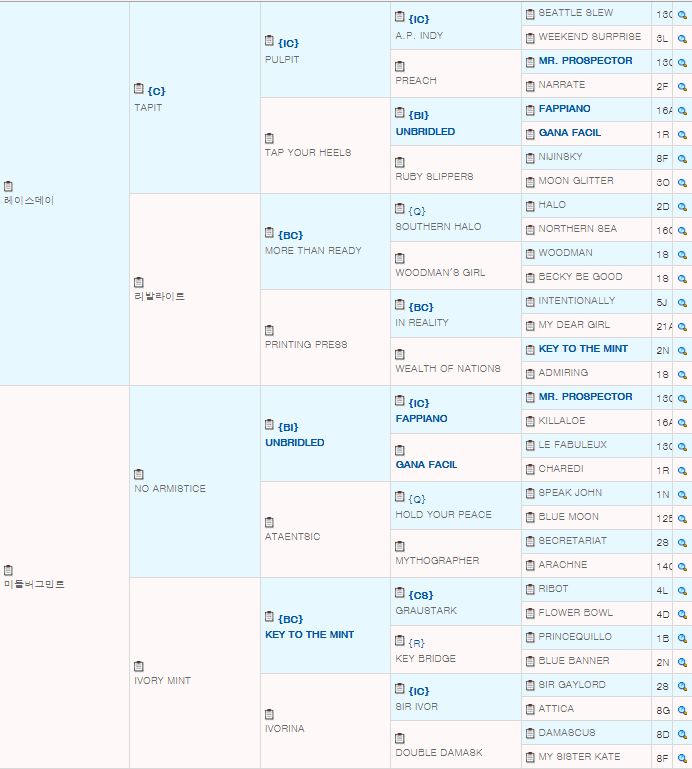The image size is (692, 769).
Task: Open the clipboard icon above TAPIT
Action: pyautogui.click(x=139, y=90)
